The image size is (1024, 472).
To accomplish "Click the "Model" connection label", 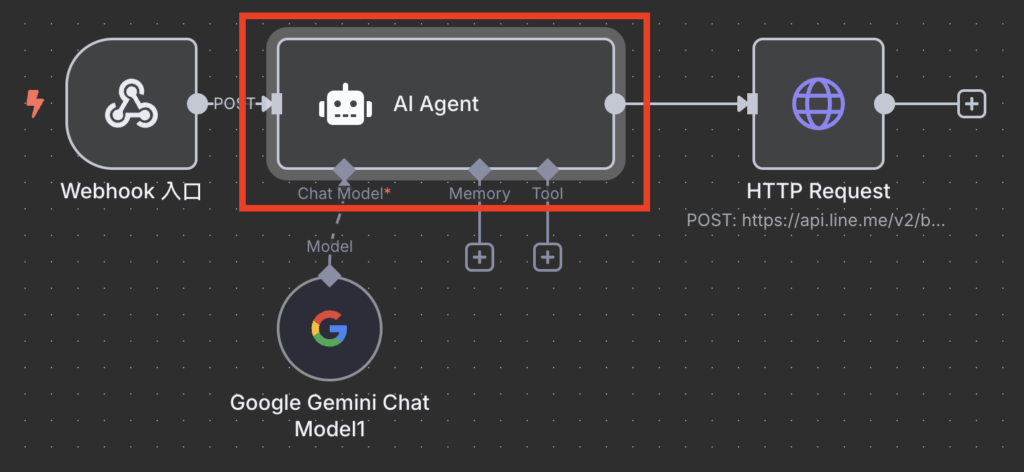I will click(x=330, y=246).
